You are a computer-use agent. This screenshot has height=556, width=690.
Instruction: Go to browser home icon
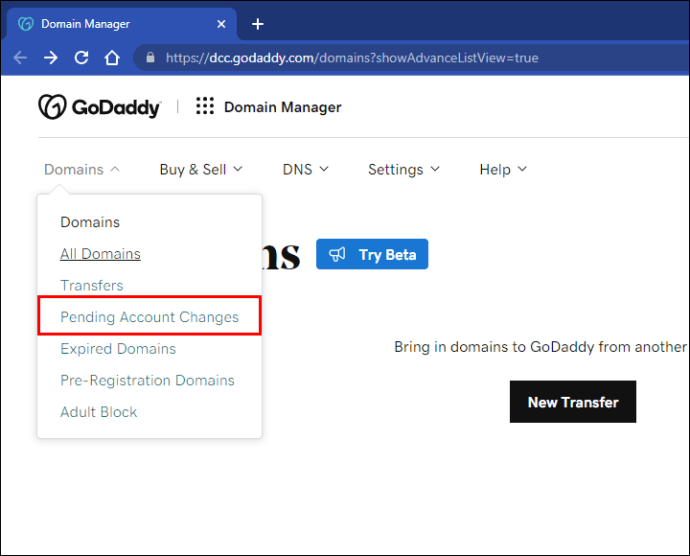[x=112, y=58]
